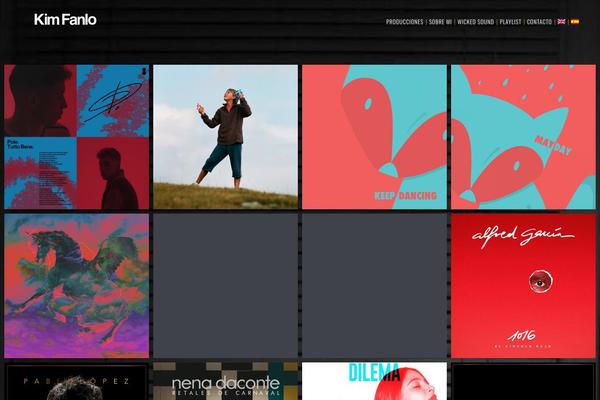Switch language with the Spanish flag icon
The image size is (600, 400).
(x=575, y=22)
